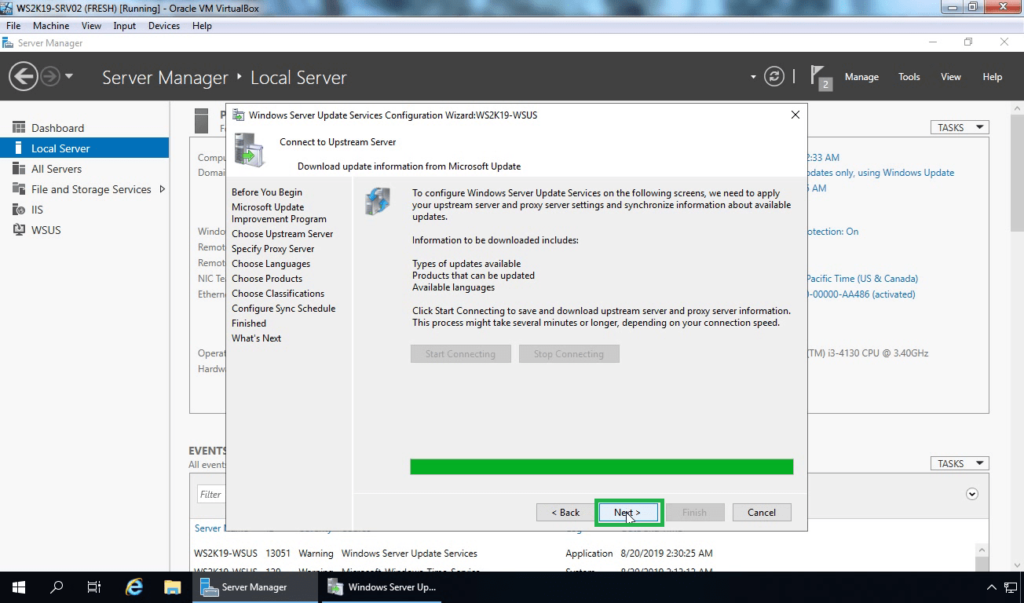The width and height of the screenshot is (1024, 603).
Task: Select Local Server in the sidebar
Action: click(84, 148)
